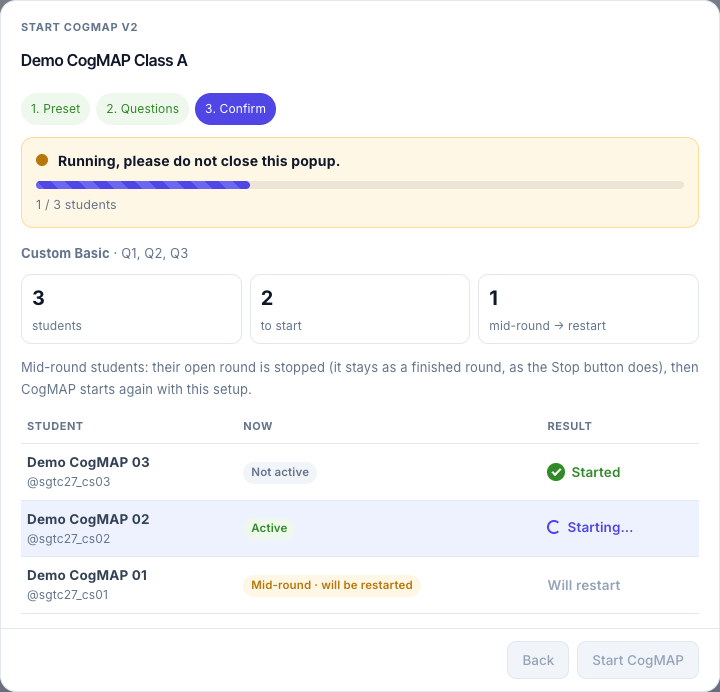Click the striped progress bar
The image size is (720, 692).
pos(360,185)
